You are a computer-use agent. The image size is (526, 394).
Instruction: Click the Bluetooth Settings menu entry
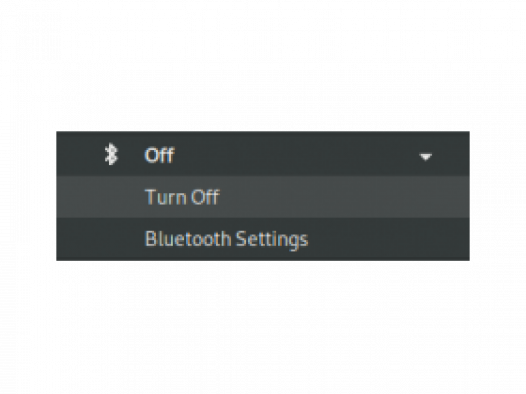coord(263,239)
